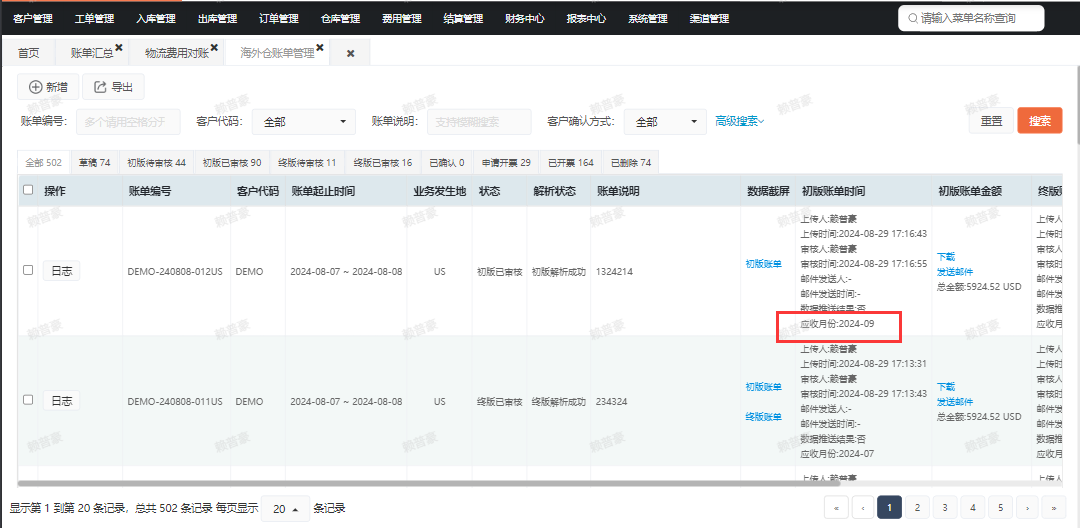Open the records-per-page 20 dropdown

(x=285, y=509)
